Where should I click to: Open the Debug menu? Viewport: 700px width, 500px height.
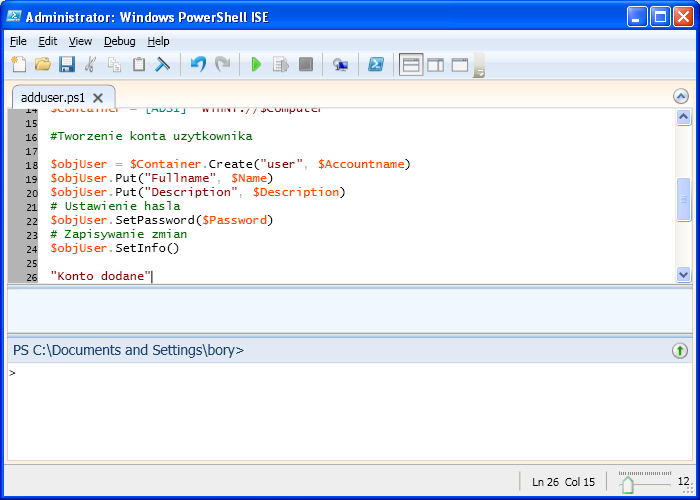(120, 42)
